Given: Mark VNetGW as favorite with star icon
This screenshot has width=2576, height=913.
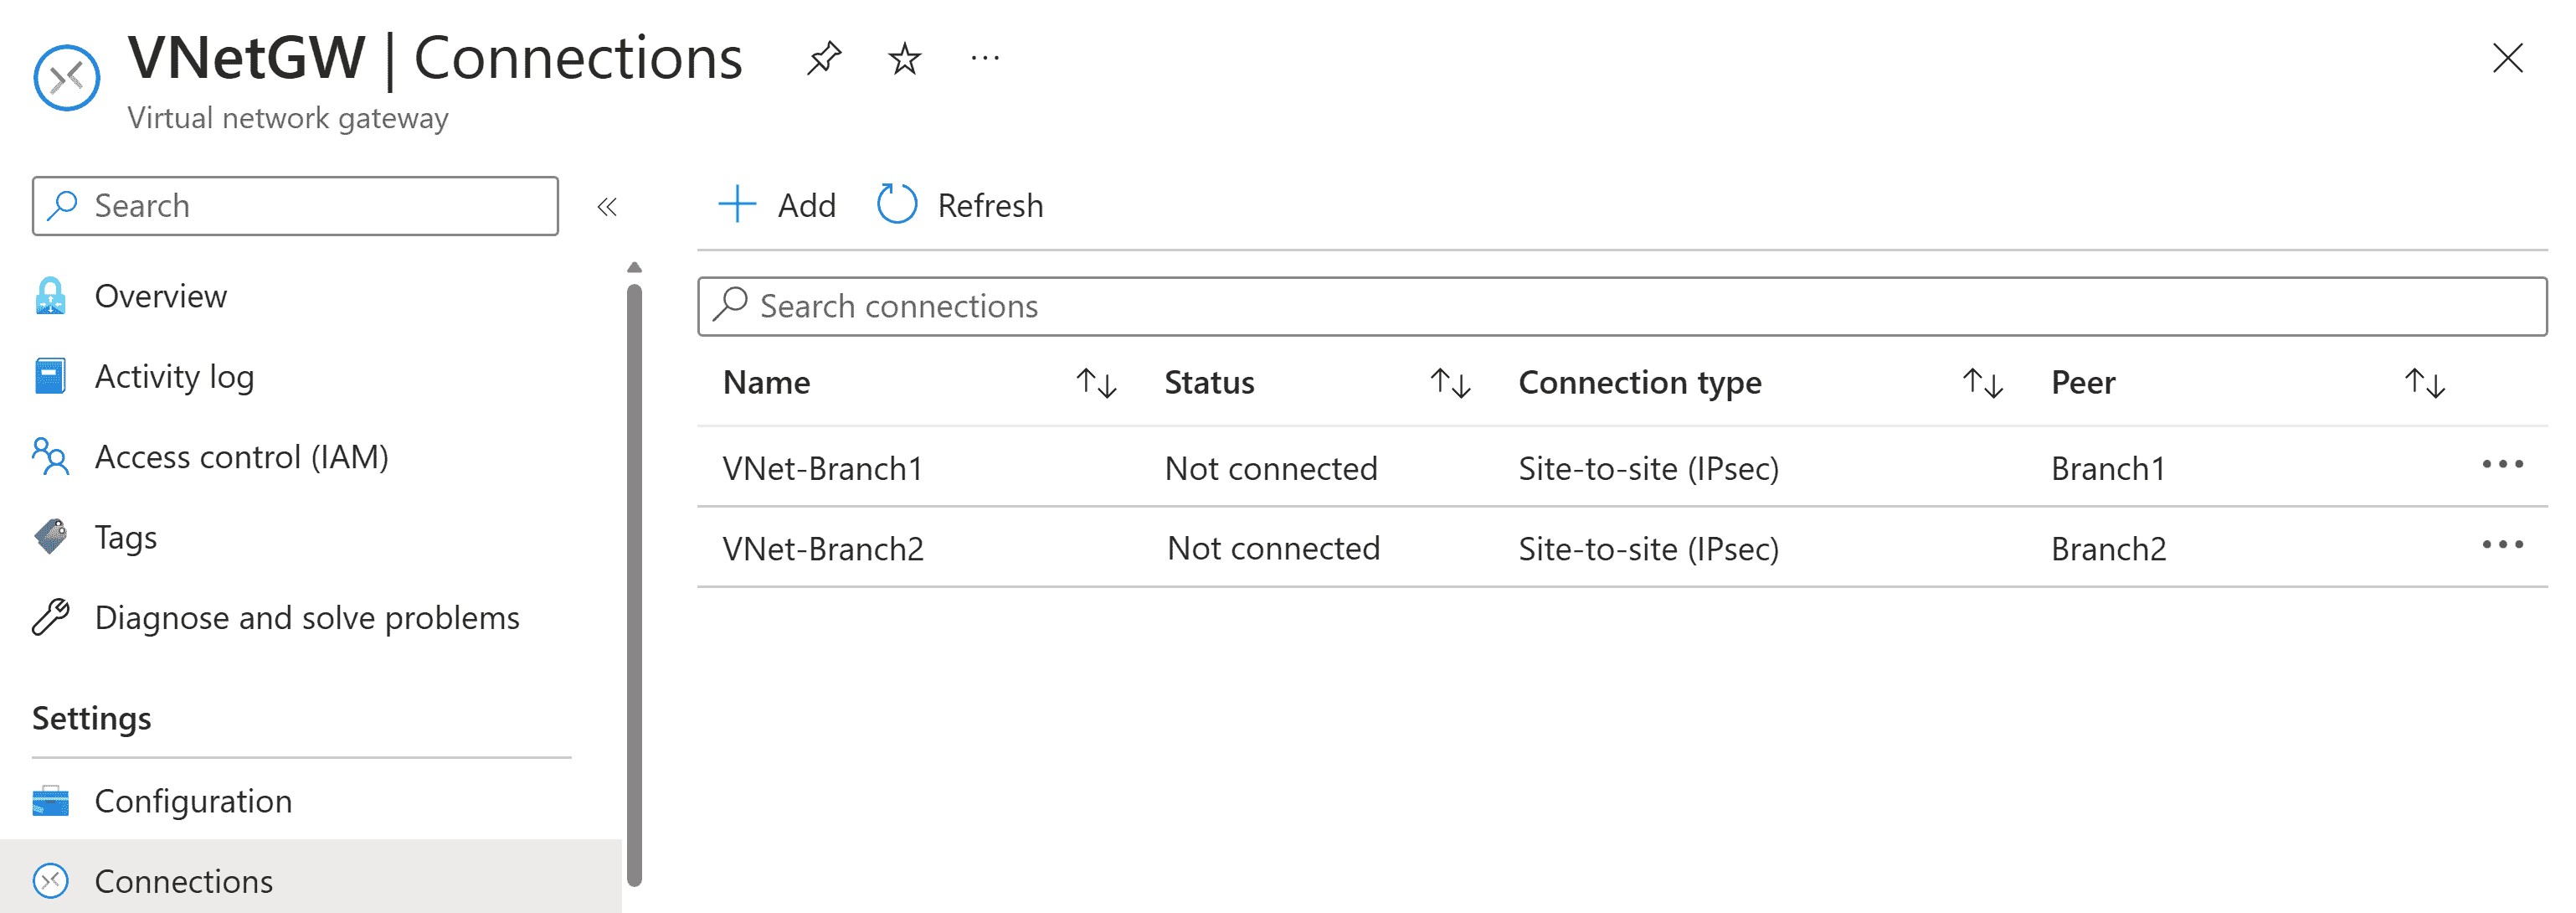Looking at the screenshot, I should [x=904, y=58].
